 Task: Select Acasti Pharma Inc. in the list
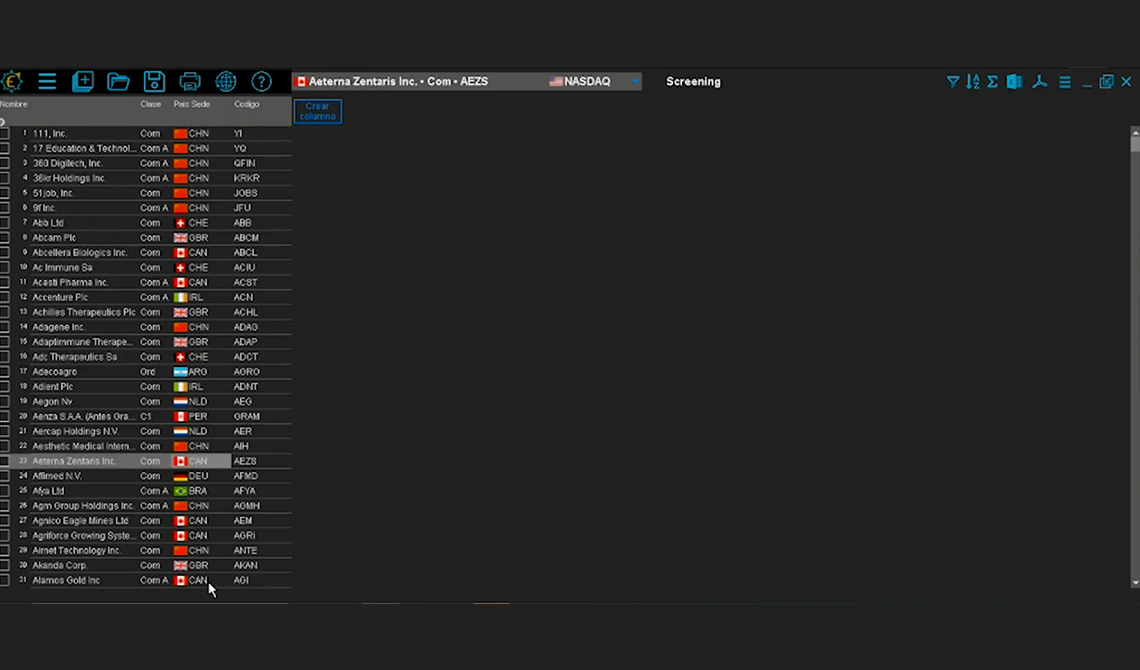[x=71, y=283]
